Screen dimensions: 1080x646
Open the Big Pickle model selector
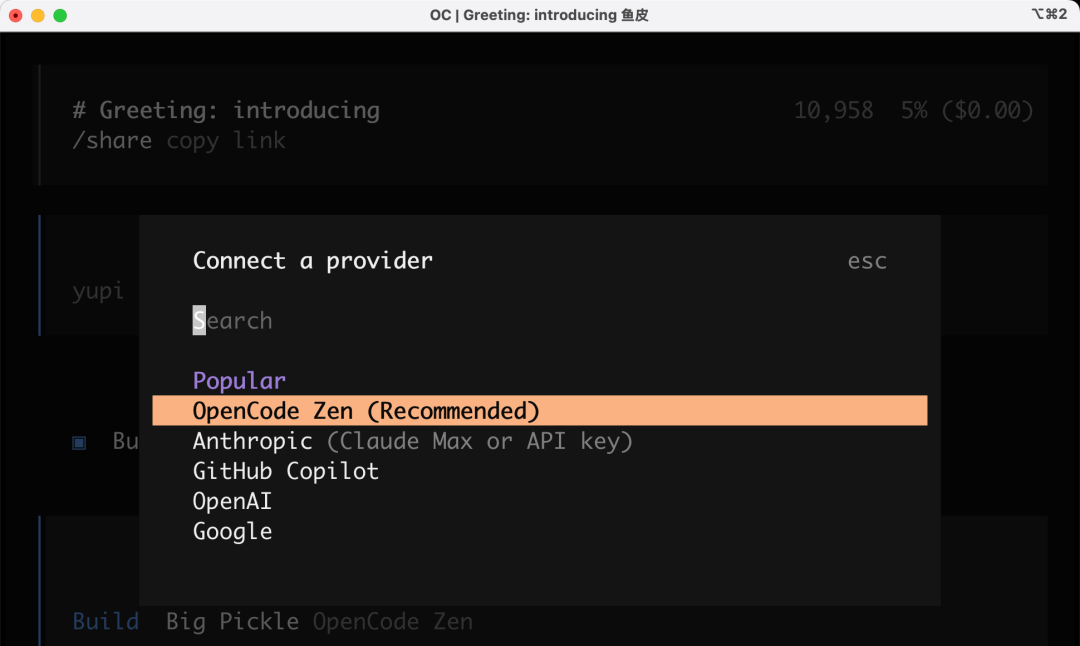tap(231, 621)
